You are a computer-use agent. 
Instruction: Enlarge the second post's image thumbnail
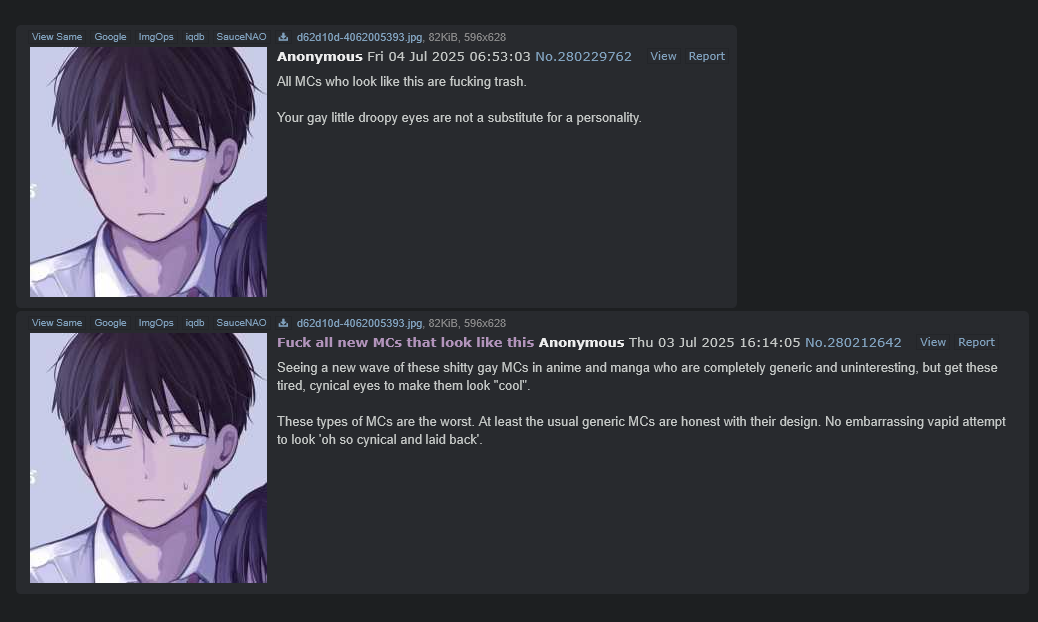148,458
